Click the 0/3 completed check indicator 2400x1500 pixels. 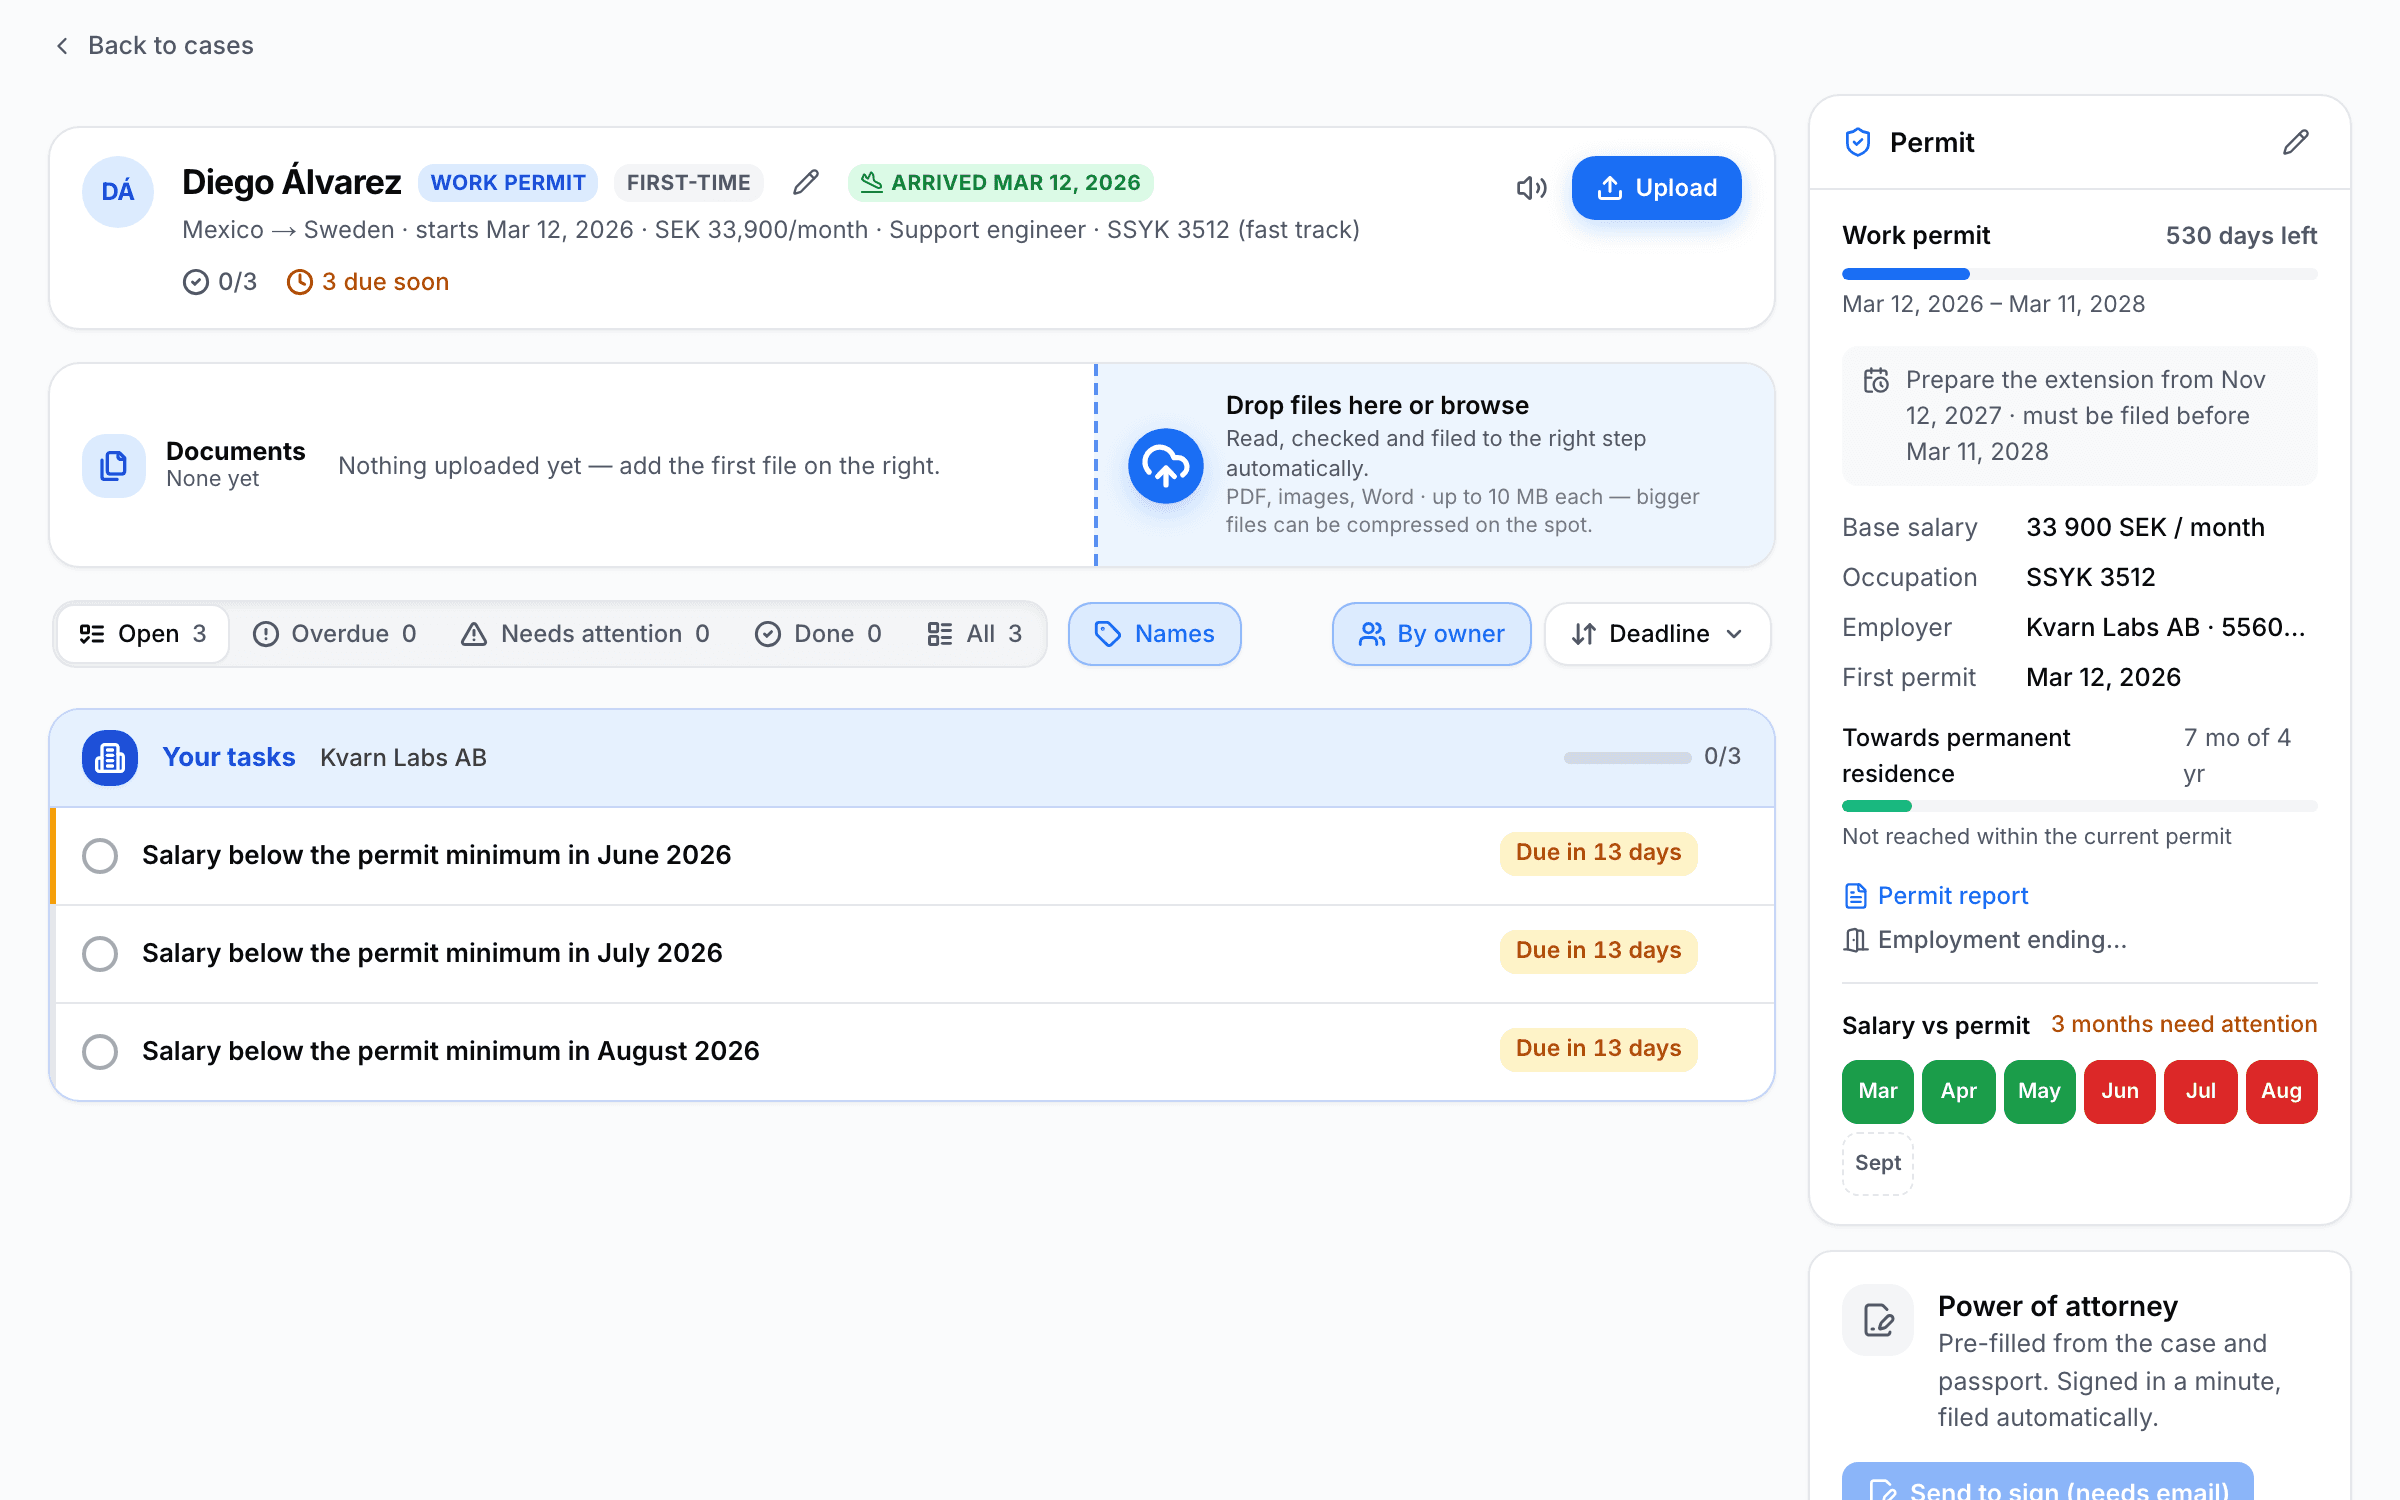[x=220, y=282]
